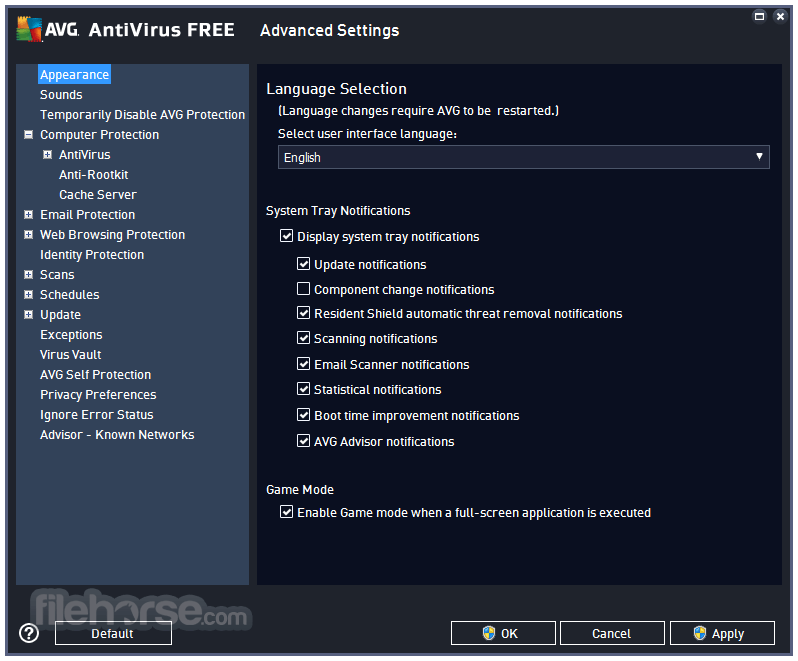Toggle AVG Advisor notifications checkbox
The image size is (798, 661).
303,440
